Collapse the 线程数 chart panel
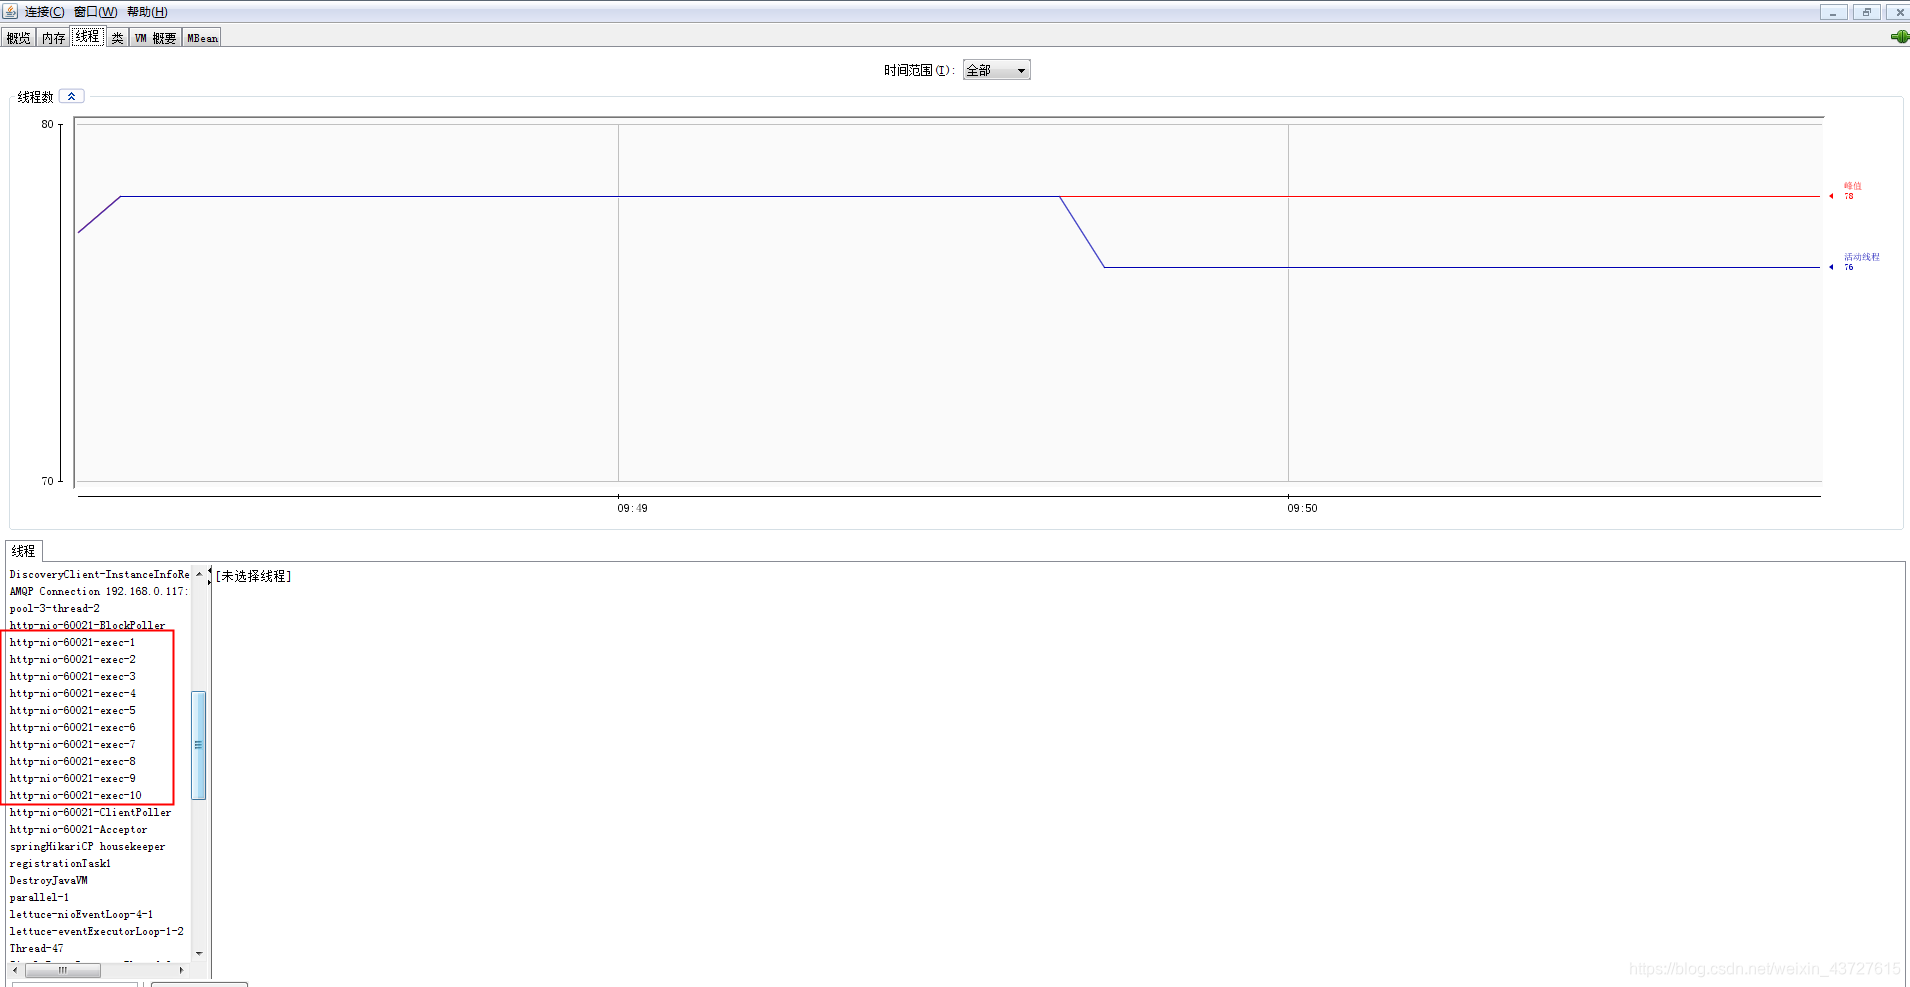The width and height of the screenshot is (1910, 987). pos(72,96)
